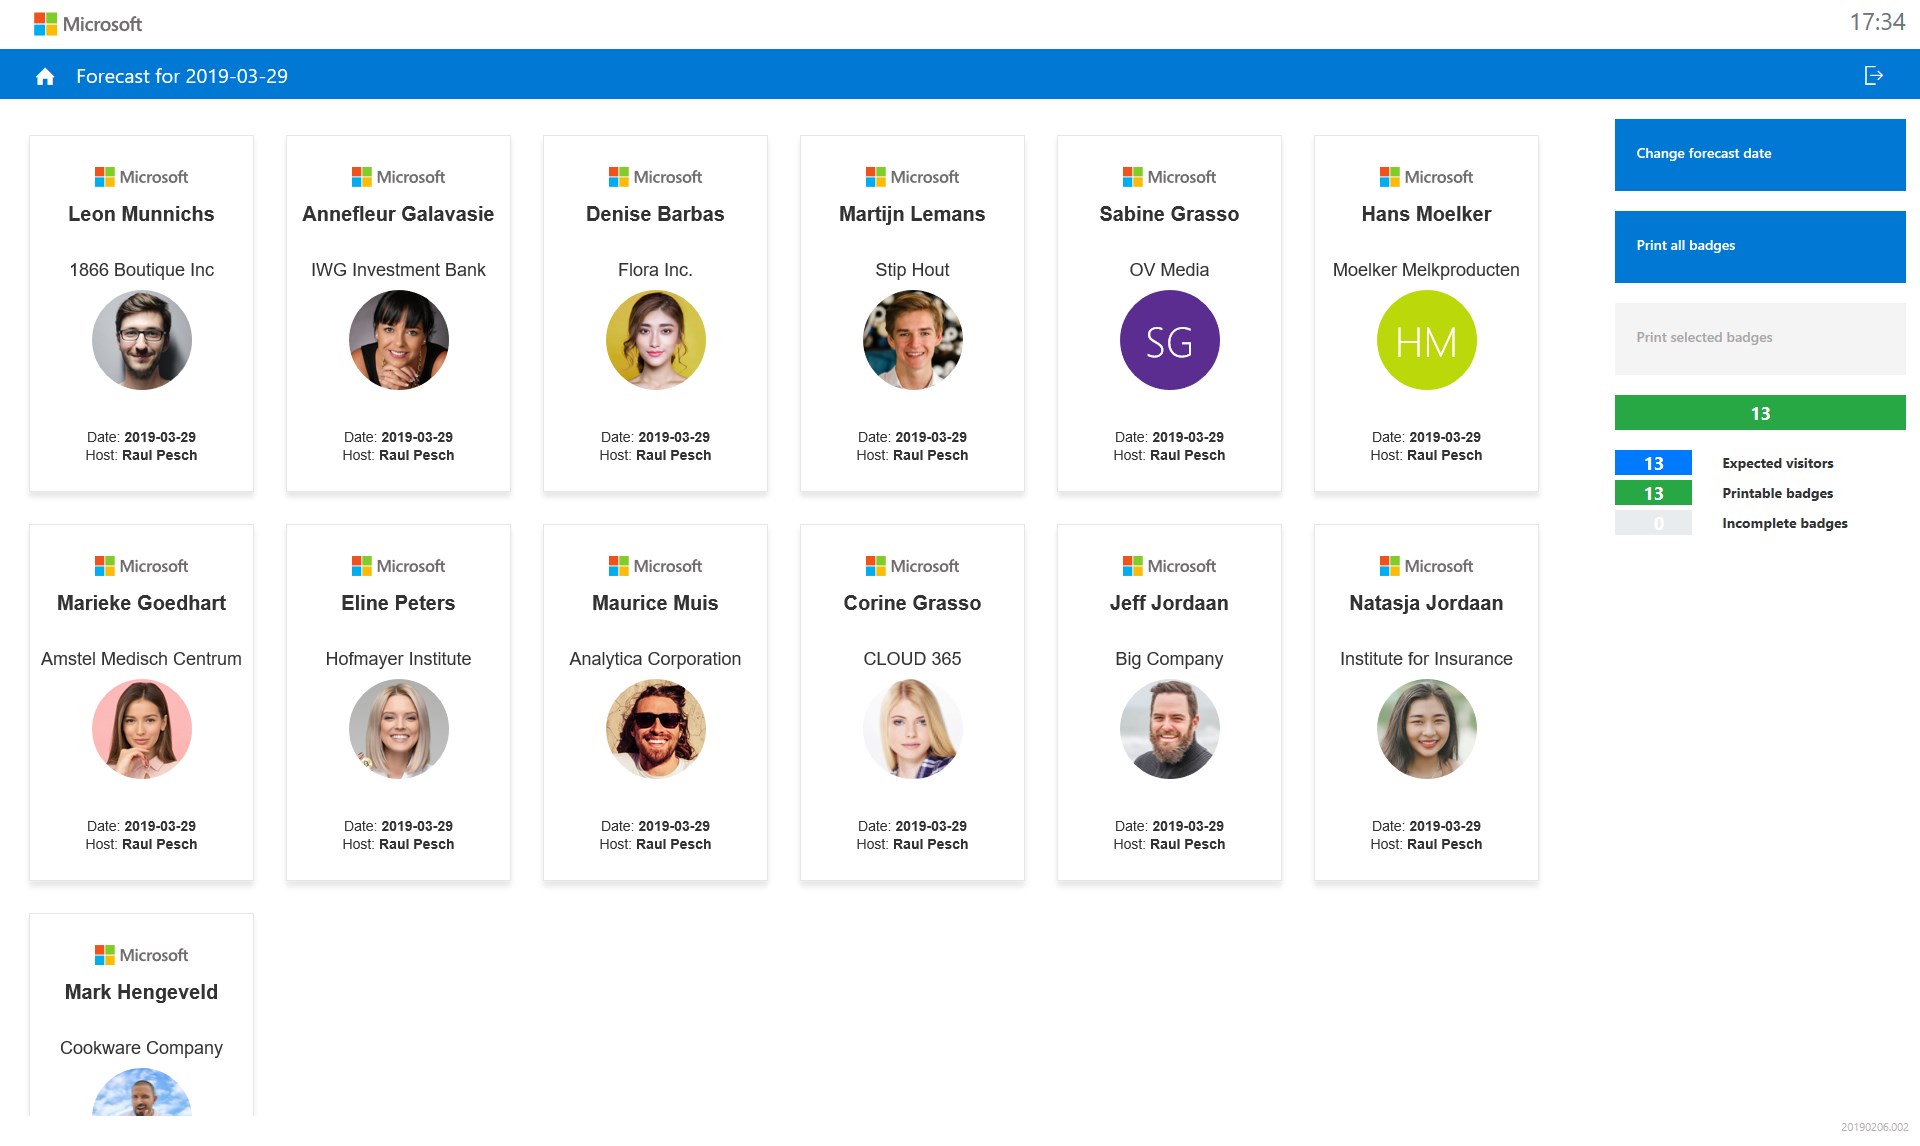This screenshot has width=1920, height=1146.
Task: Click the sign-out icon at top right
Action: (x=1873, y=76)
